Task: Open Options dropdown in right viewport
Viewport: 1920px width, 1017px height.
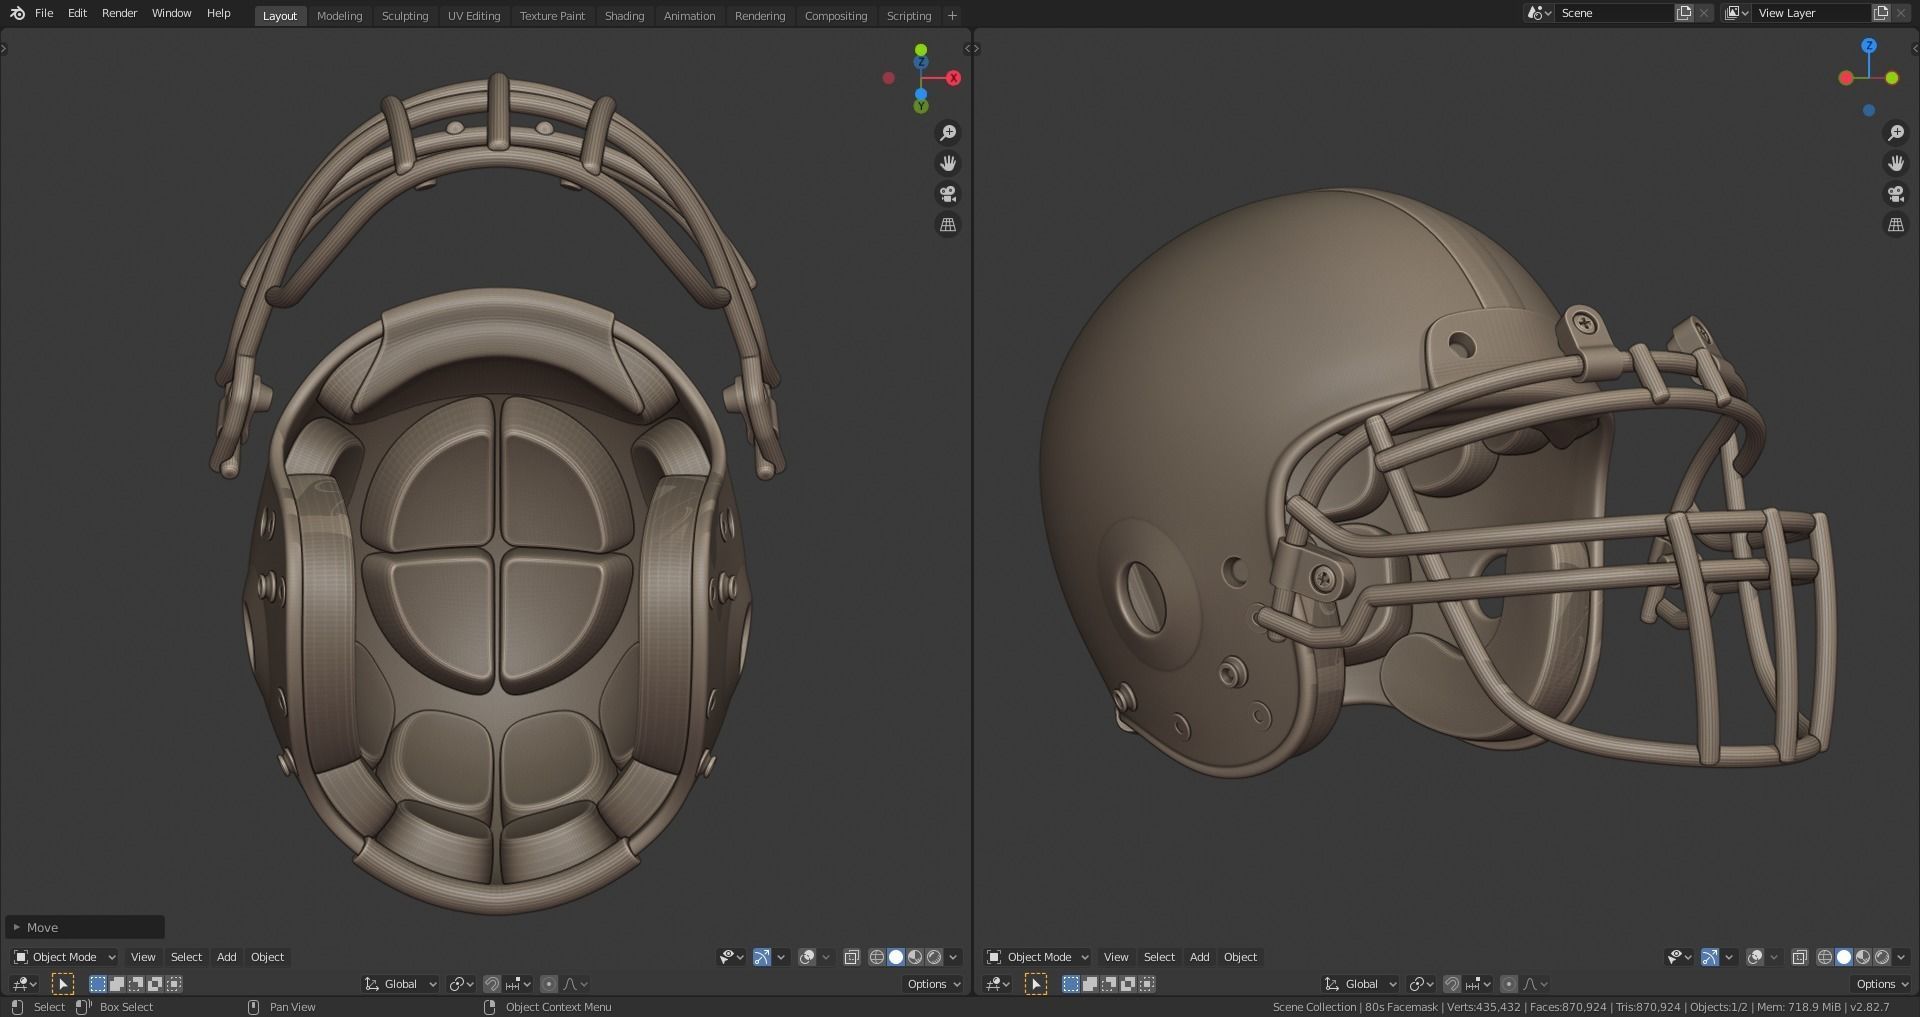Action: pyautogui.click(x=1881, y=984)
